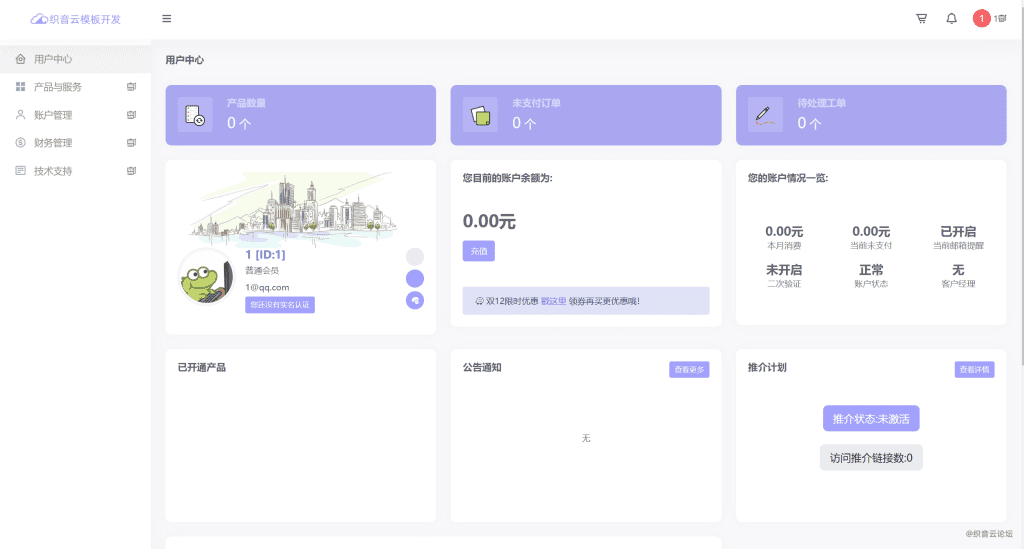Image resolution: width=1024 pixels, height=549 pixels.
Task: Click the 普通会员 membership label
Action: tap(262, 270)
